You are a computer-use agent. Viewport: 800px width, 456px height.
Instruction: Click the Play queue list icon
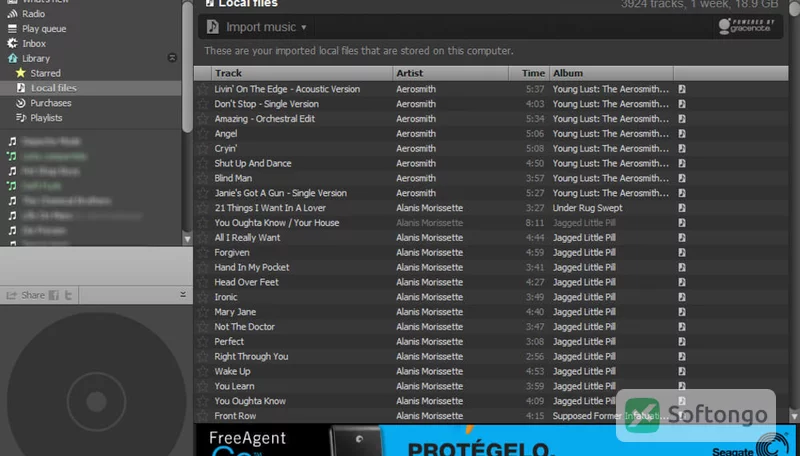coord(12,29)
